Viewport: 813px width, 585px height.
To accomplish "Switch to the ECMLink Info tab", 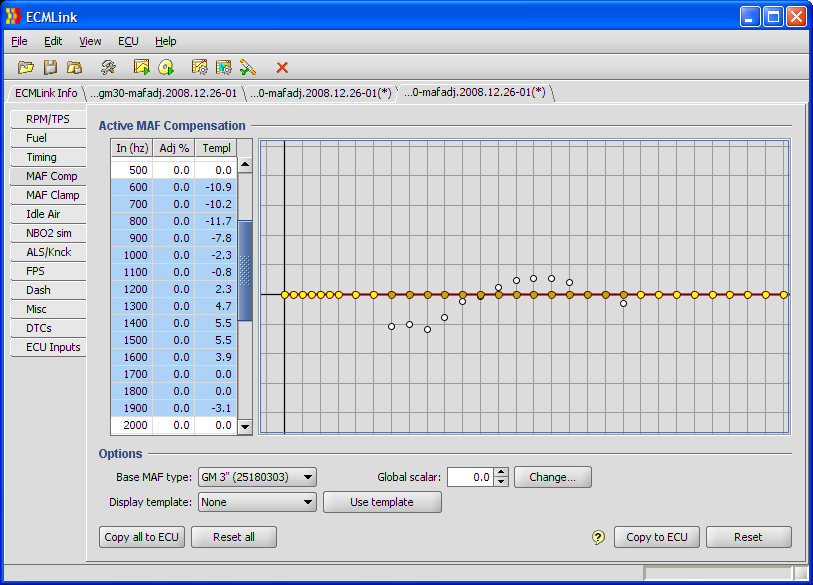I will pyautogui.click(x=46, y=93).
